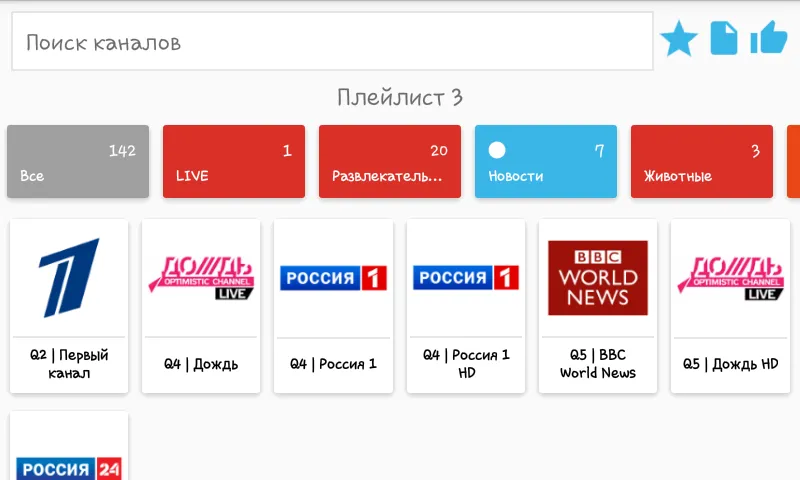The width and height of the screenshot is (800, 480).
Task: Select the LIVE category tile
Action: point(234,161)
